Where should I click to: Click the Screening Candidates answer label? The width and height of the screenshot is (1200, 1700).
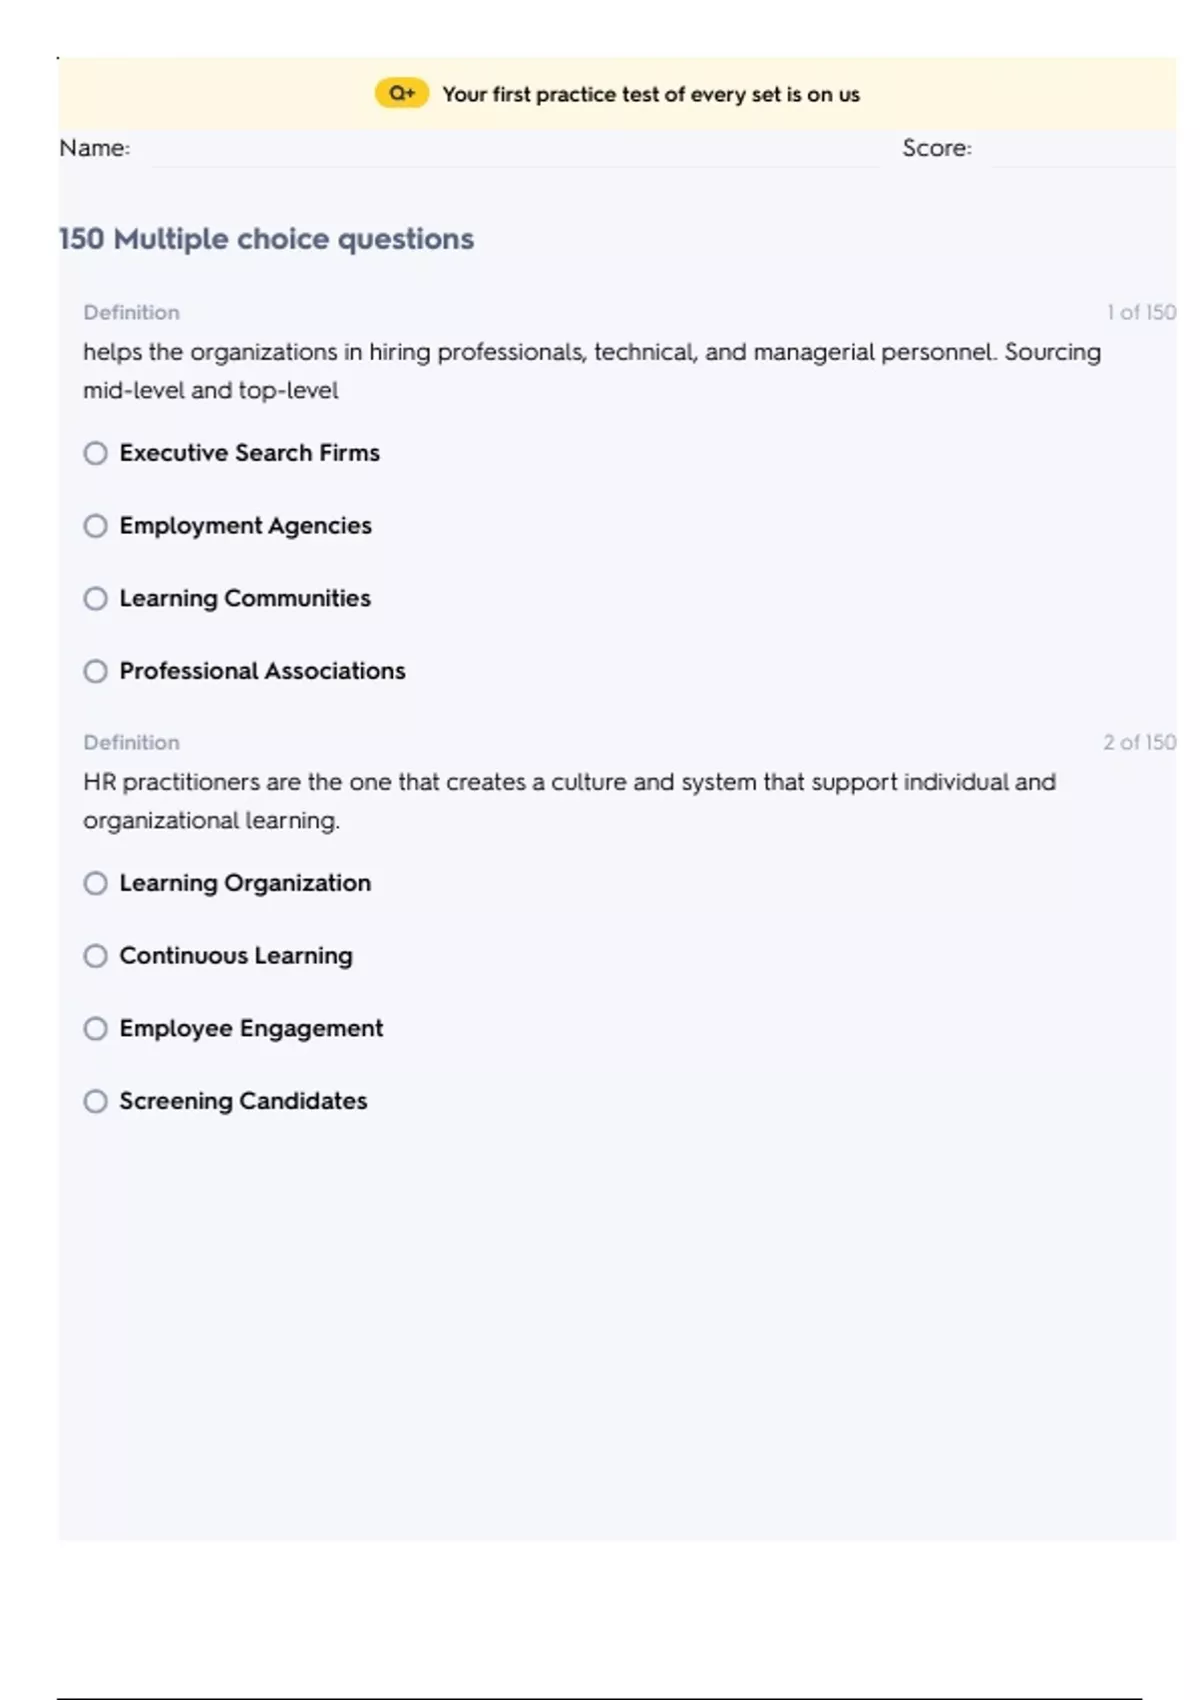pyautogui.click(x=243, y=1101)
